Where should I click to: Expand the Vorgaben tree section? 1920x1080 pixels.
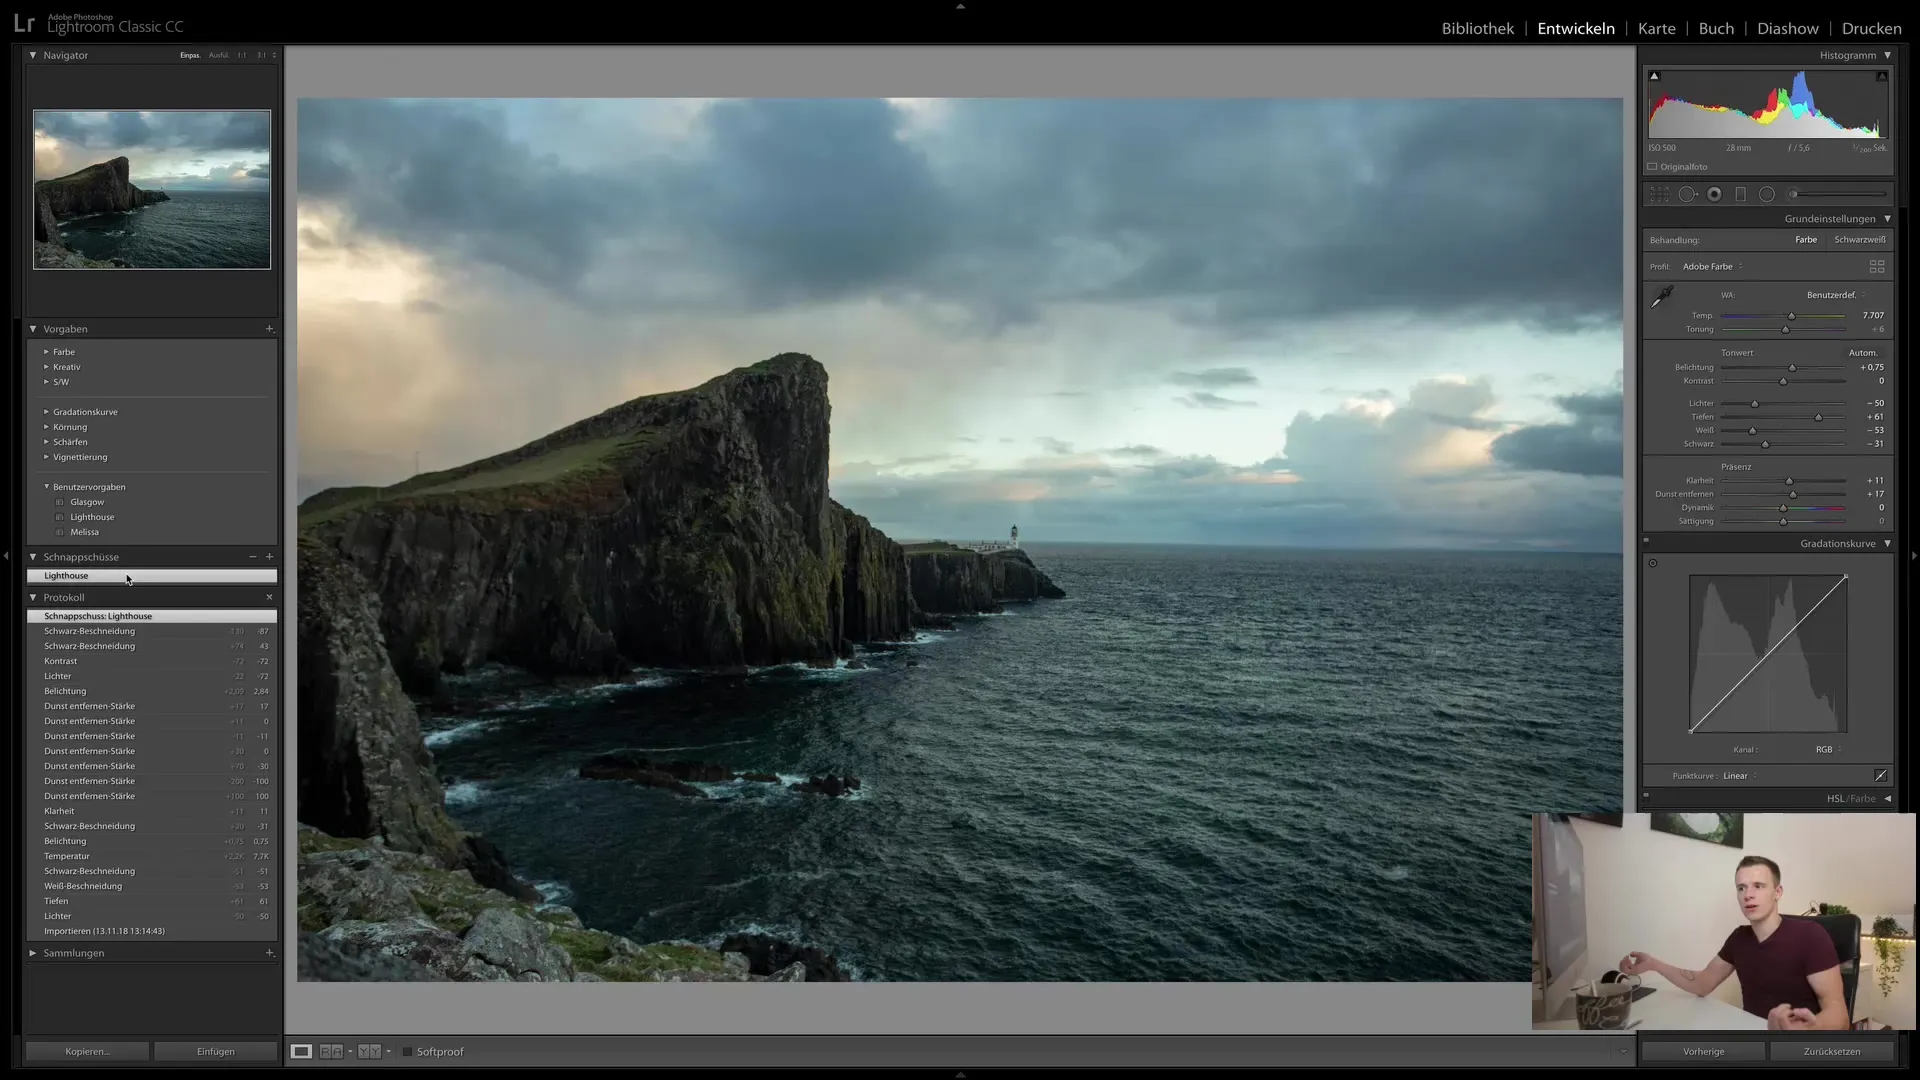(x=32, y=328)
